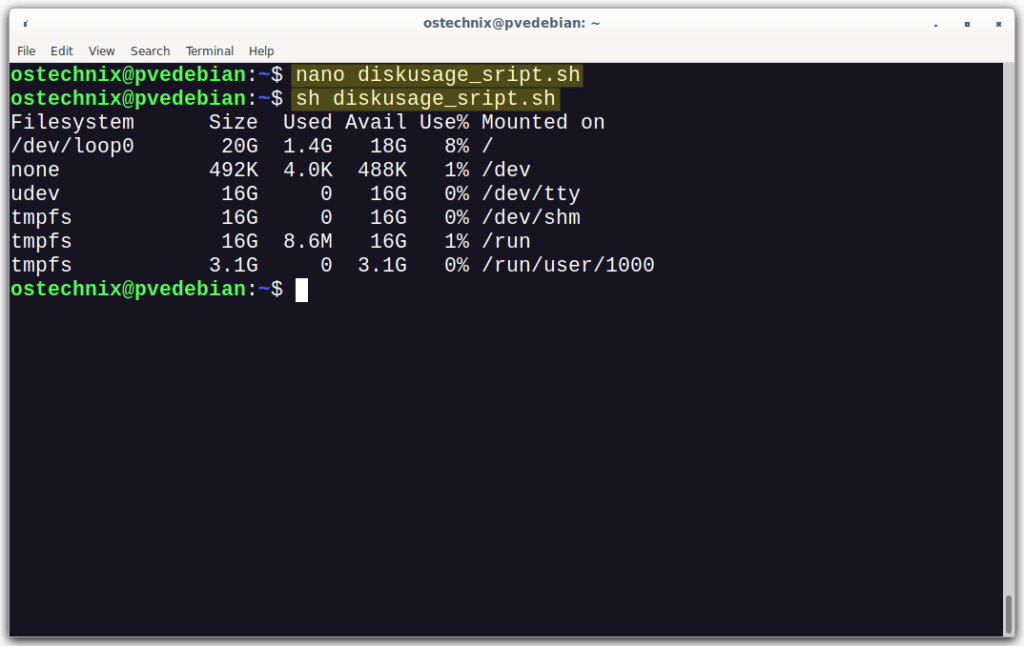Image resolution: width=1024 pixels, height=646 pixels.
Task: Click the ostechnix@pvedebian title bar text
Action: tap(511, 21)
